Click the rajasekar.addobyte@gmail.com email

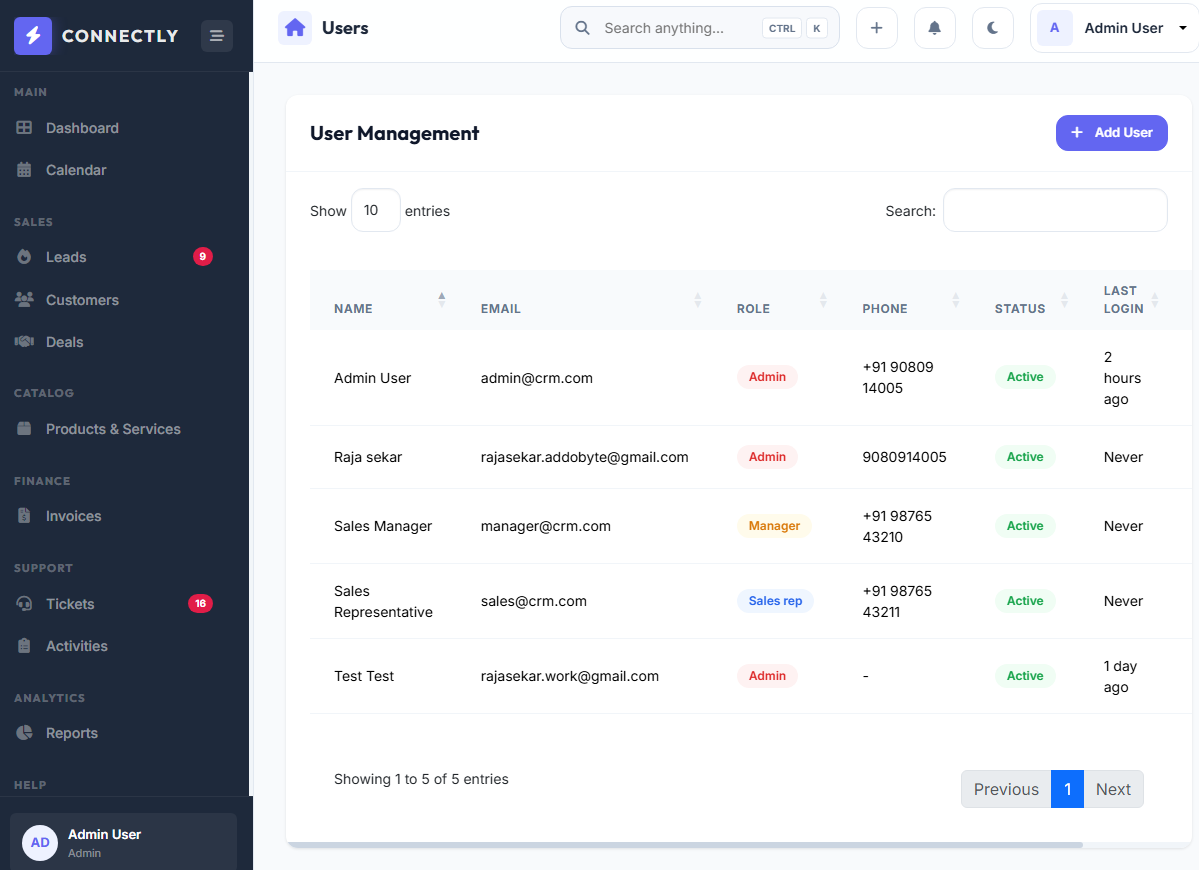(x=584, y=457)
